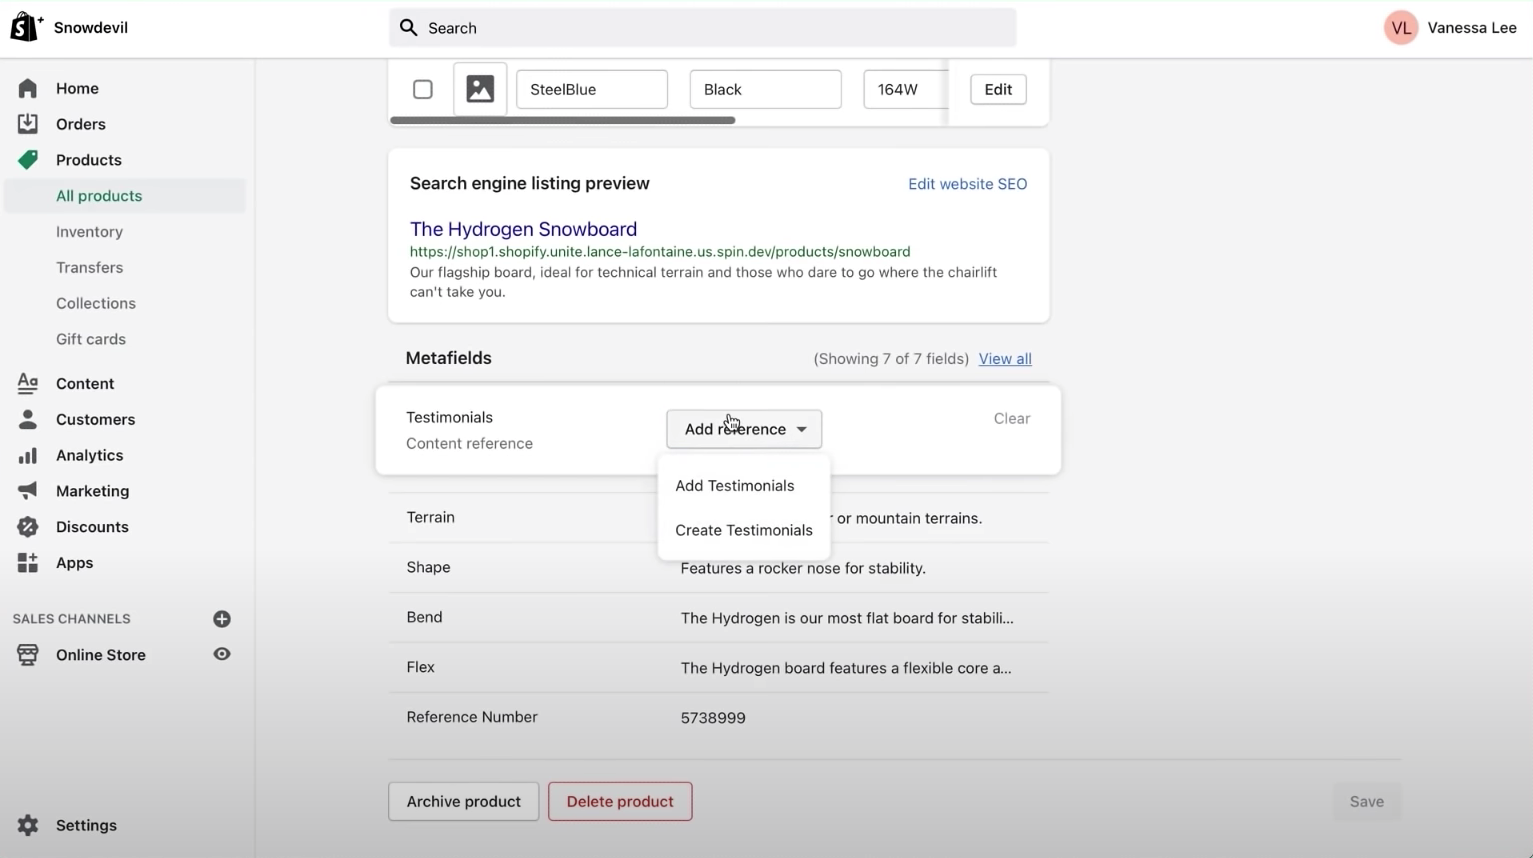This screenshot has width=1533, height=858.
Task: Click the Testimonials metafield label
Action: pyautogui.click(x=449, y=418)
